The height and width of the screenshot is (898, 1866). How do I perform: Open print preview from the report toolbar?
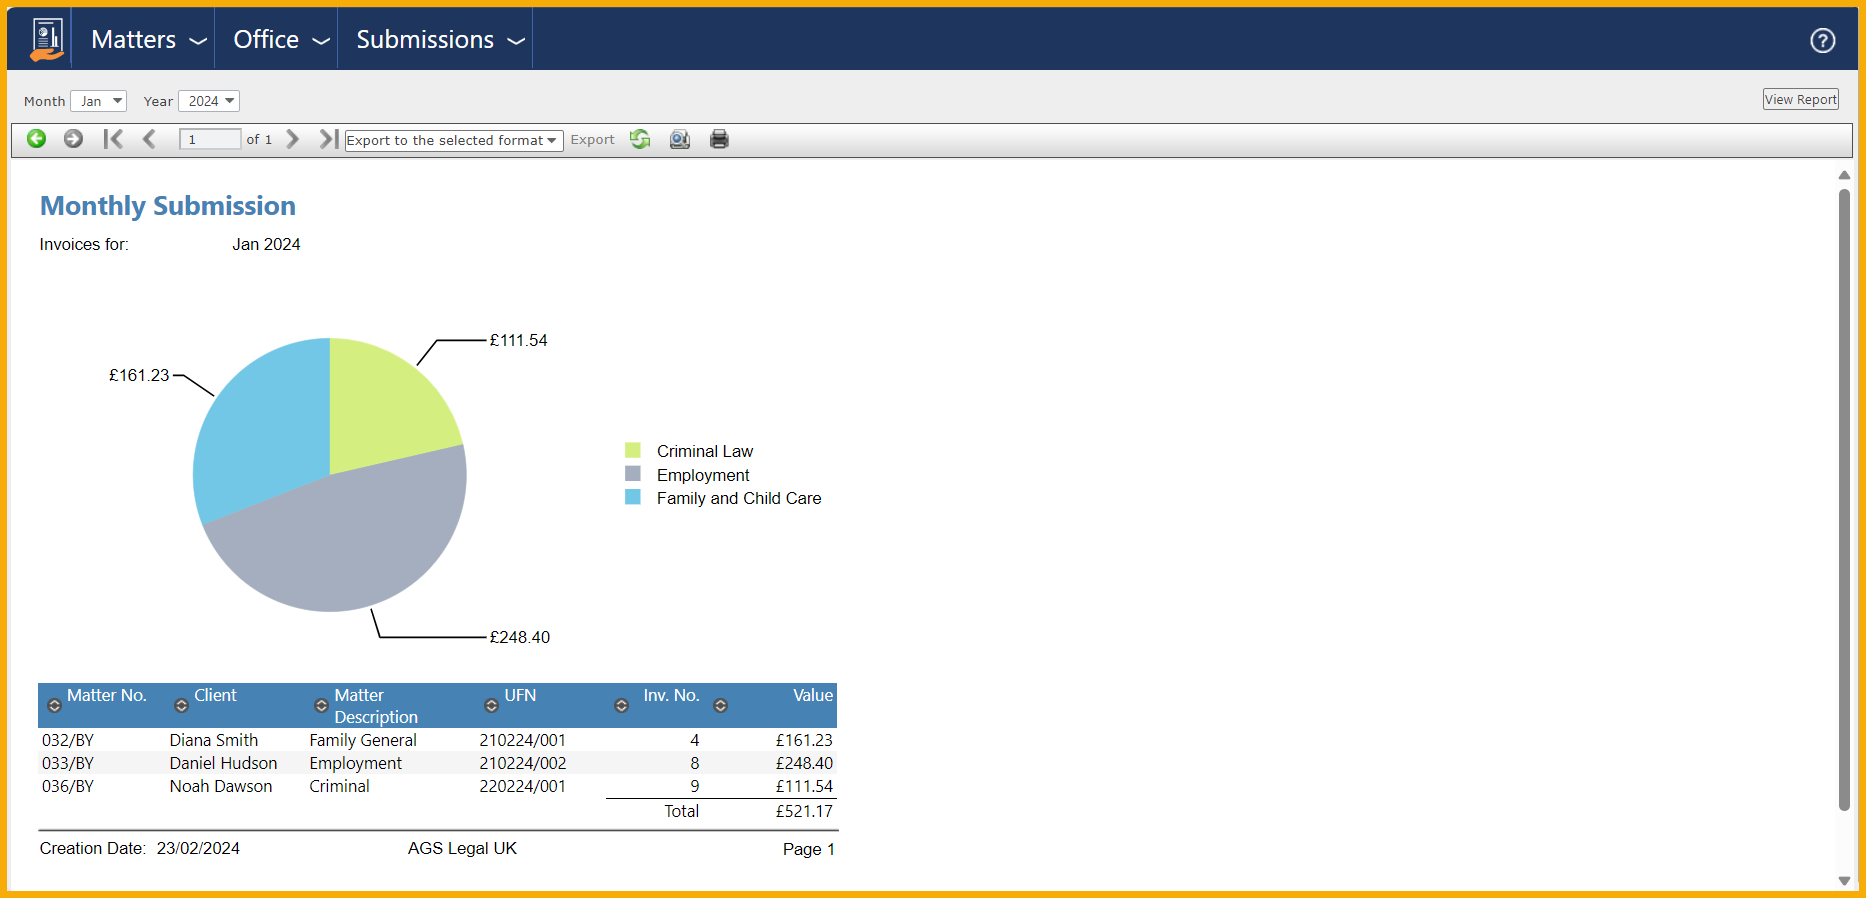click(x=680, y=139)
